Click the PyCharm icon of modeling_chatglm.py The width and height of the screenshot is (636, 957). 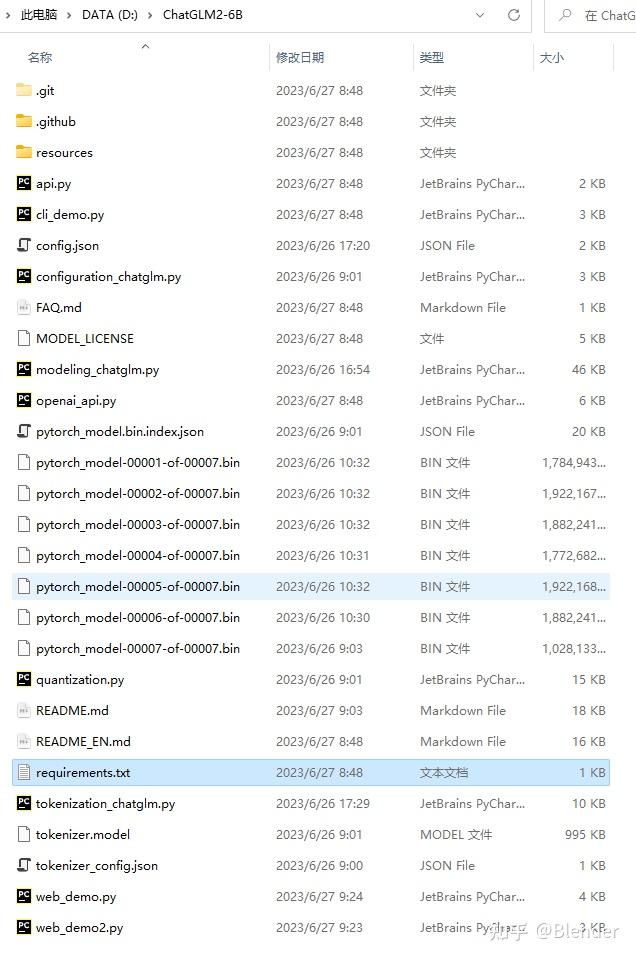click(24, 369)
